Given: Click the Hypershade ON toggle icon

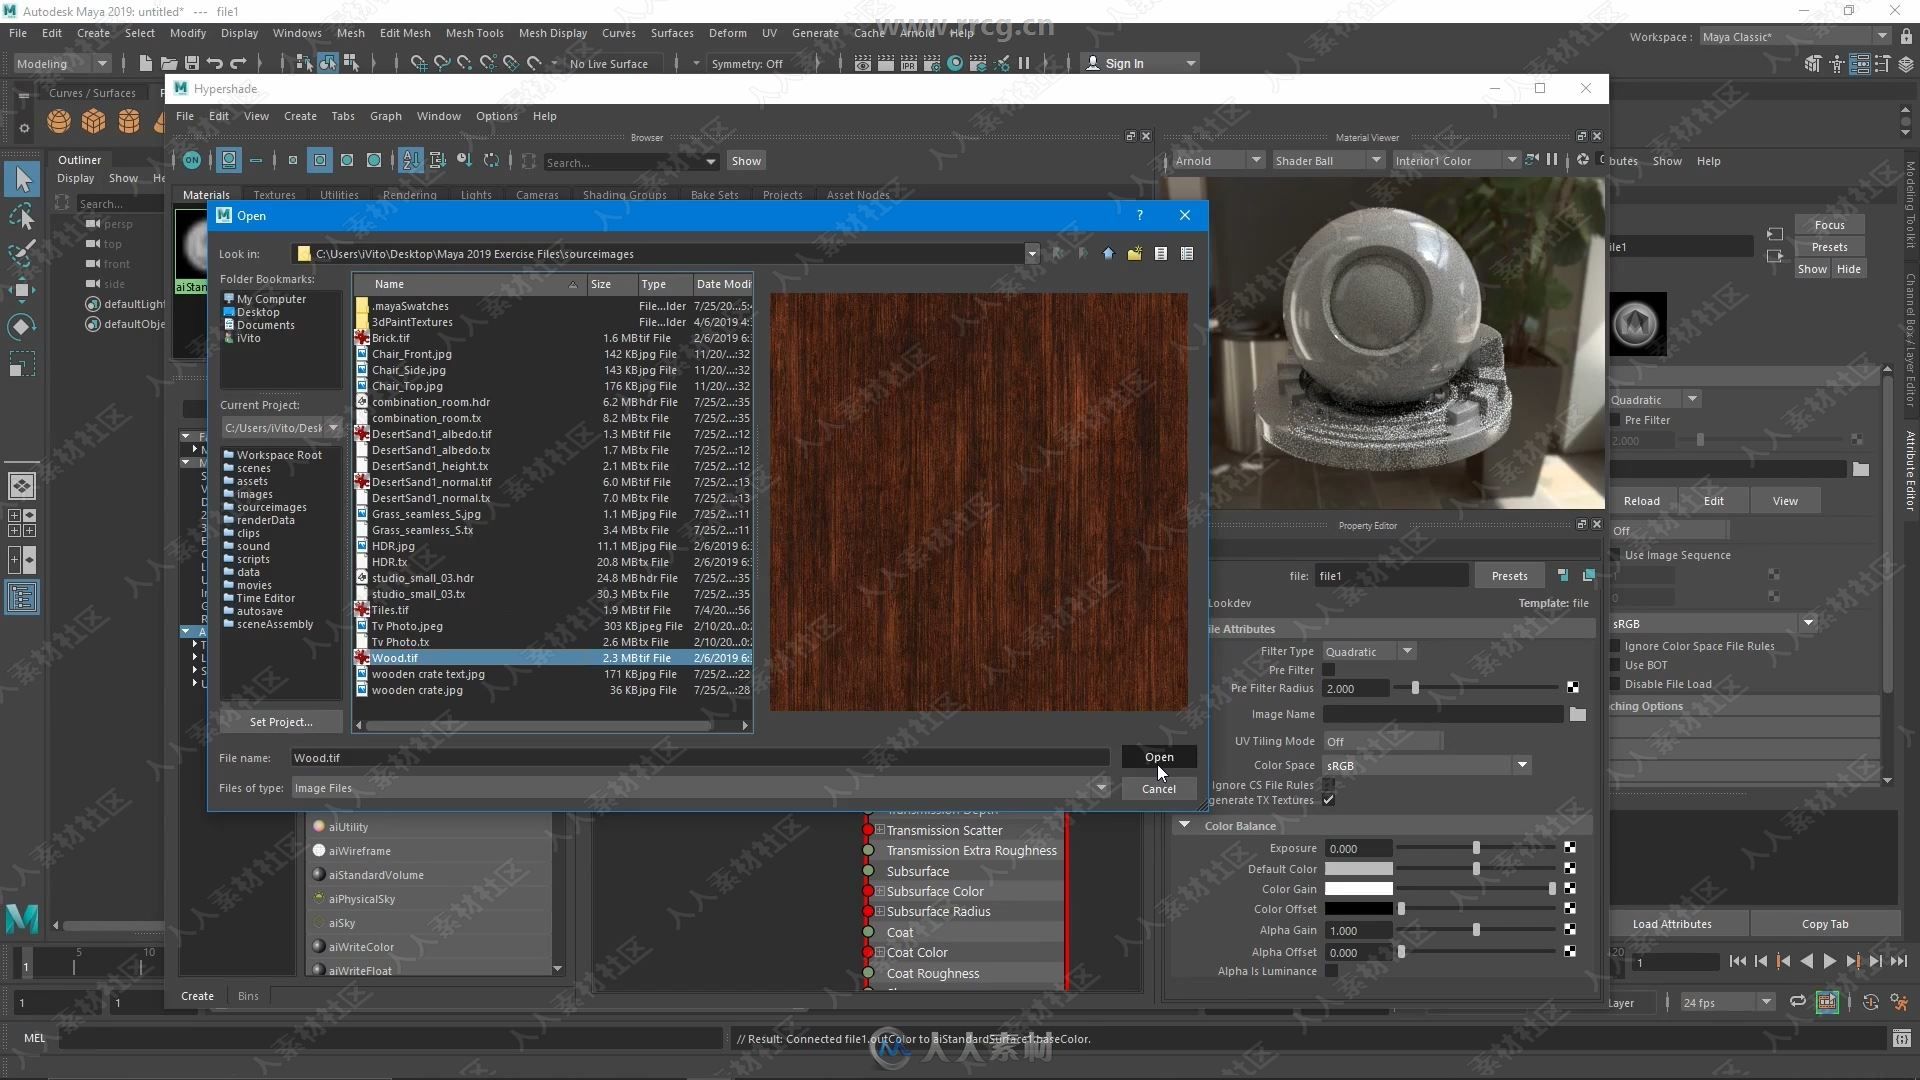Looking at the screenshot, I should click(192, 160).
